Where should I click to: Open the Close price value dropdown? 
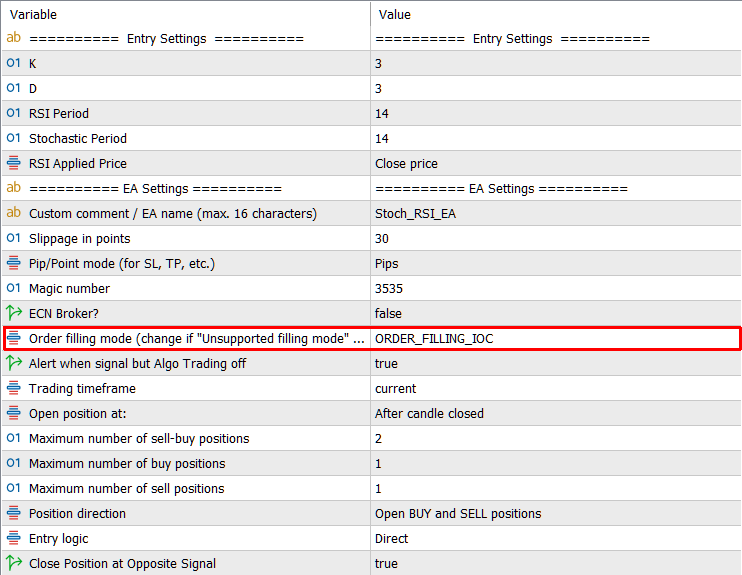point(556,163)
